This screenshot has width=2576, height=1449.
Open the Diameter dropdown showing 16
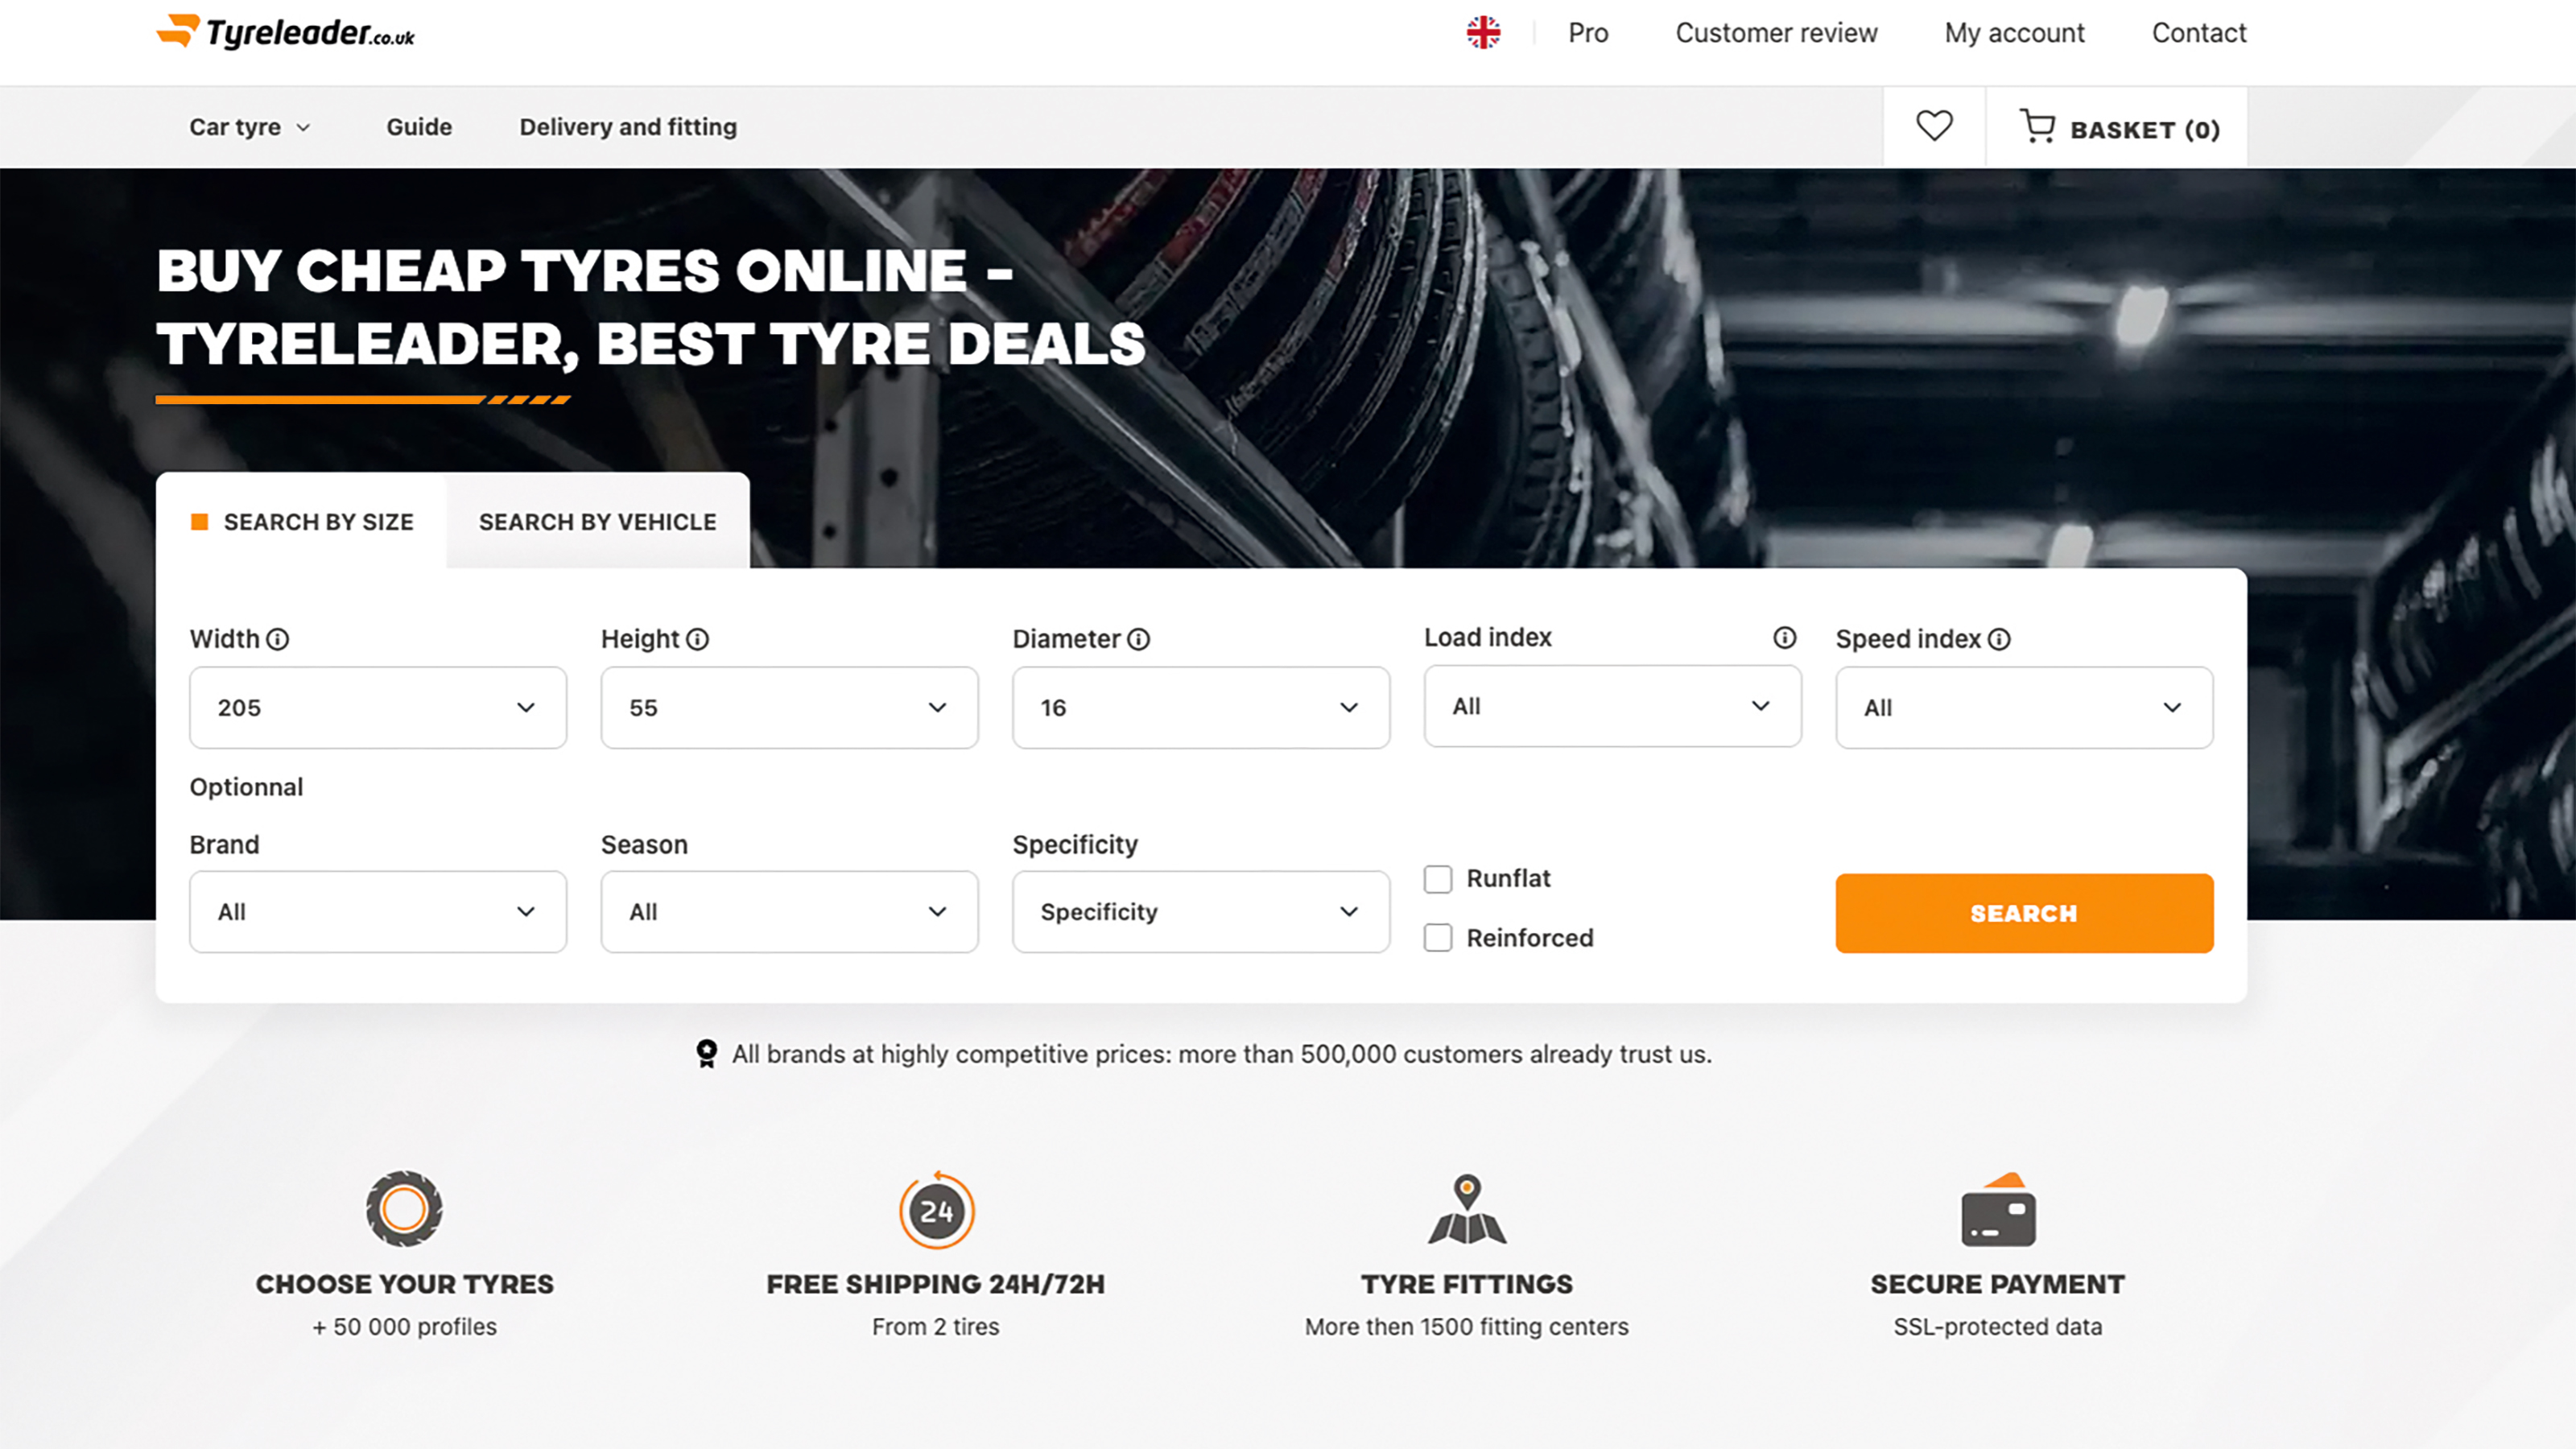[x=1201, y=708]
